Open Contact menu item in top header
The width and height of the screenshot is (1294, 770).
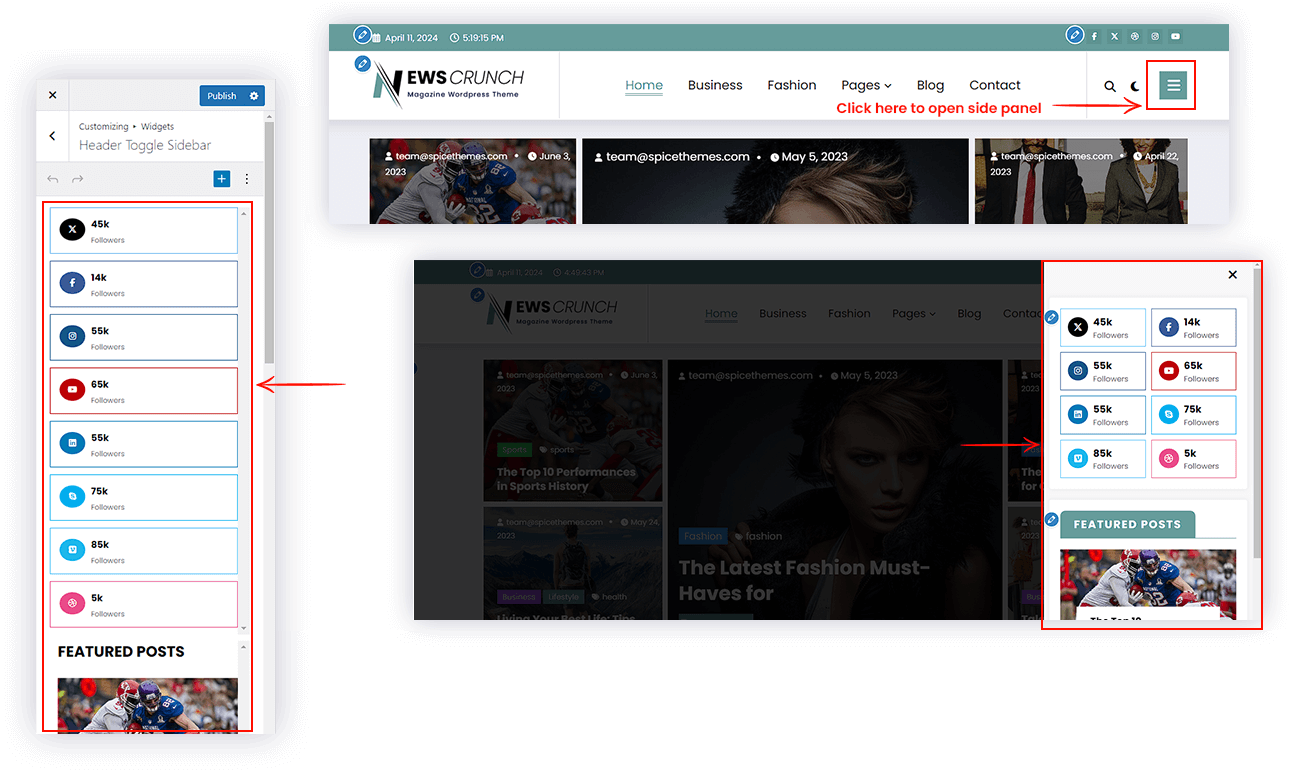pyautogui.click(x=995, y=85)
